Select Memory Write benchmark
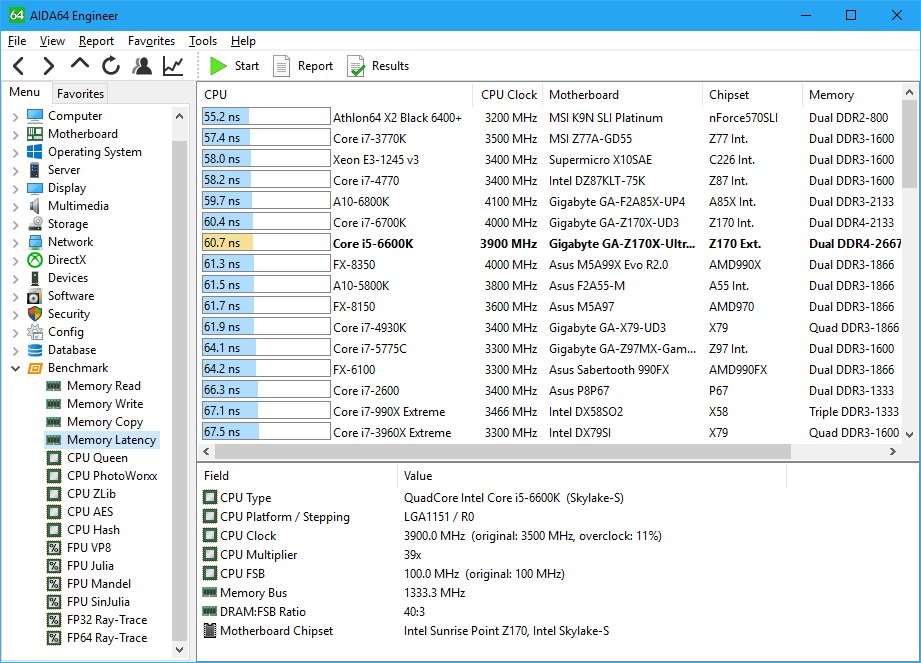 pyautogui.click(x=105, y=404)
